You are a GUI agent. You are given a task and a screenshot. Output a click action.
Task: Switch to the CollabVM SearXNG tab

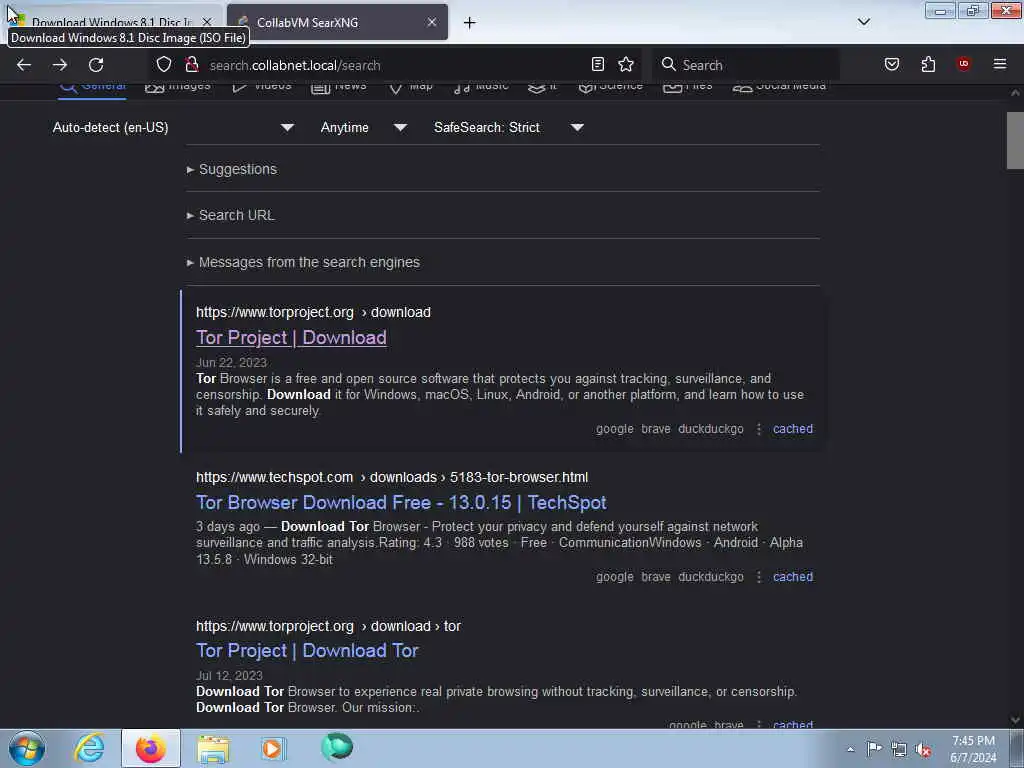(x=337, y=22)
